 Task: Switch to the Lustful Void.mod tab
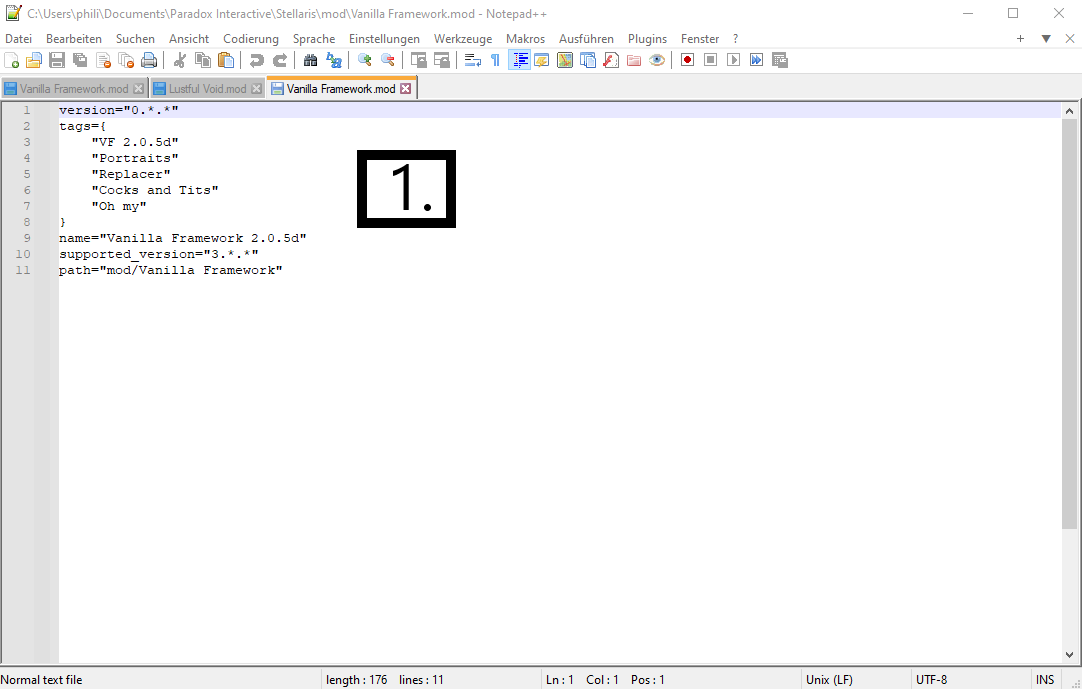point(208,88)
